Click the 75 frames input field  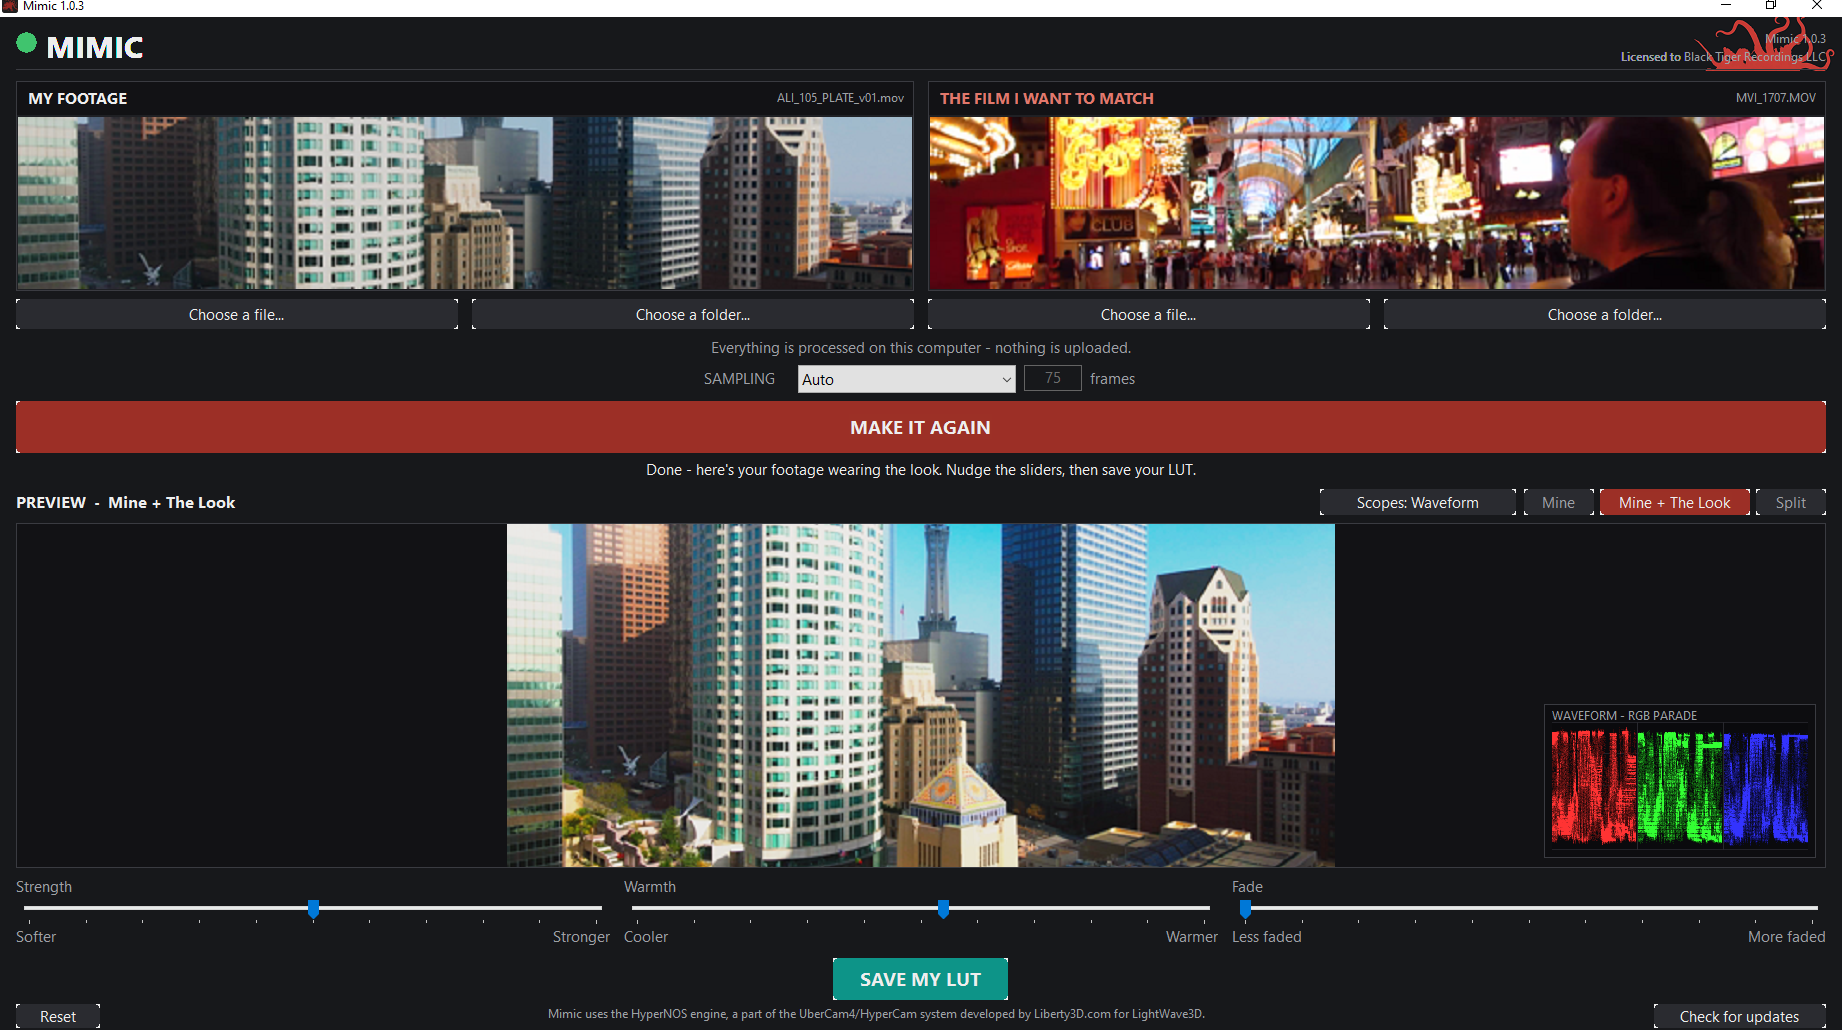pyautogui.click(x=1052, y=378)
